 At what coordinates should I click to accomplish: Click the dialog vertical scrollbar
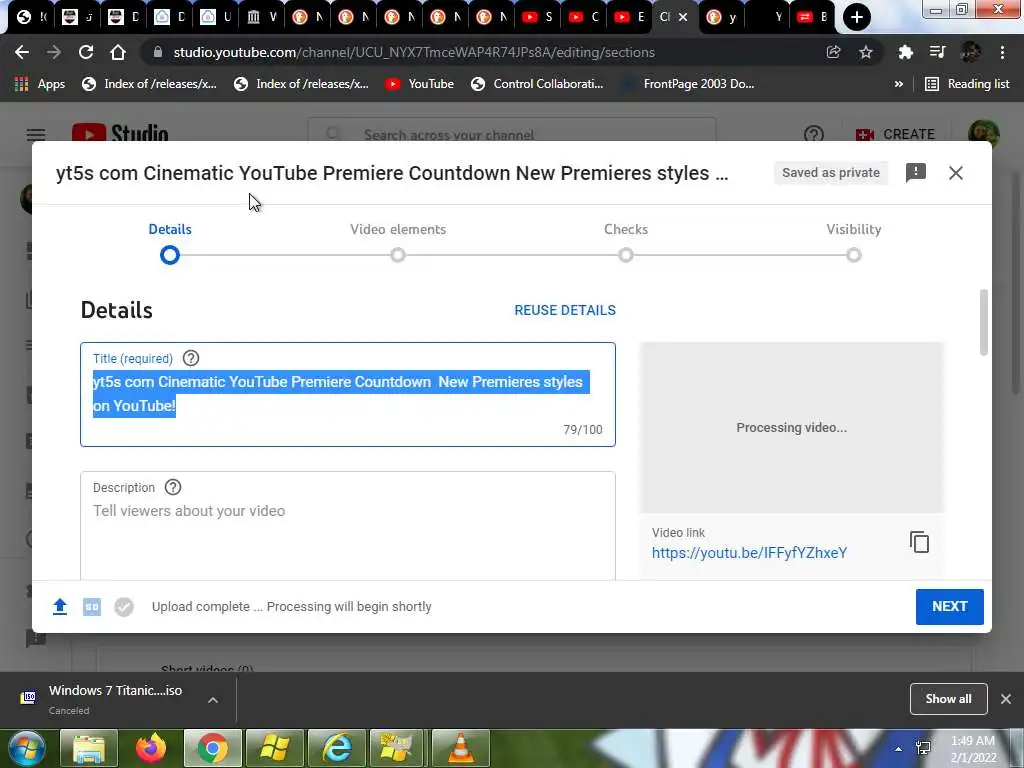click(984, 323)
